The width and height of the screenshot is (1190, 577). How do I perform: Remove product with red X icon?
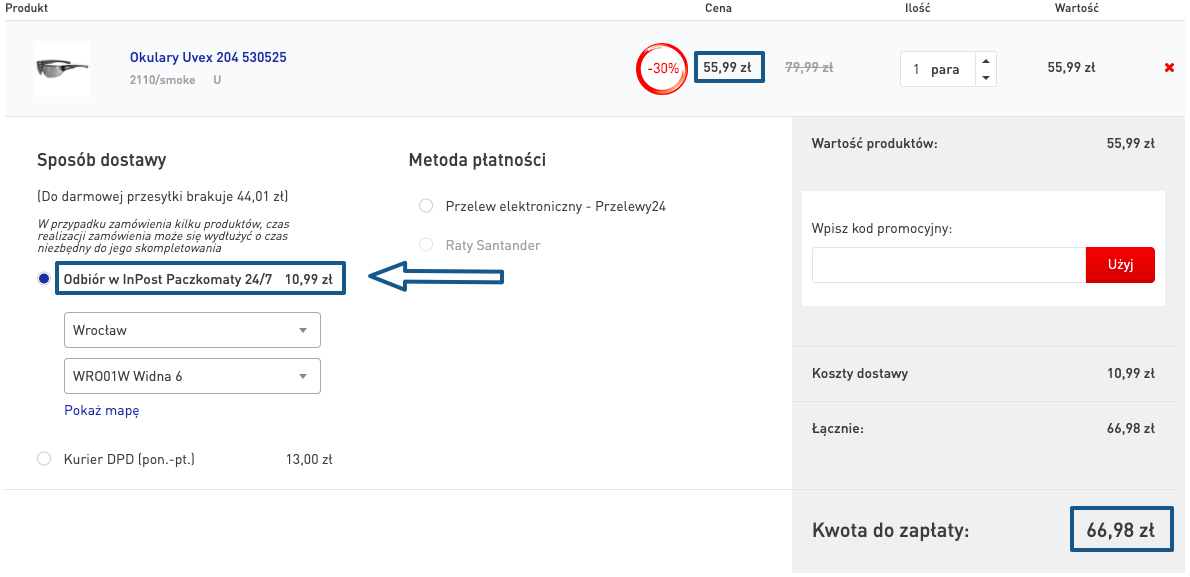click(x=1169, y=68)
